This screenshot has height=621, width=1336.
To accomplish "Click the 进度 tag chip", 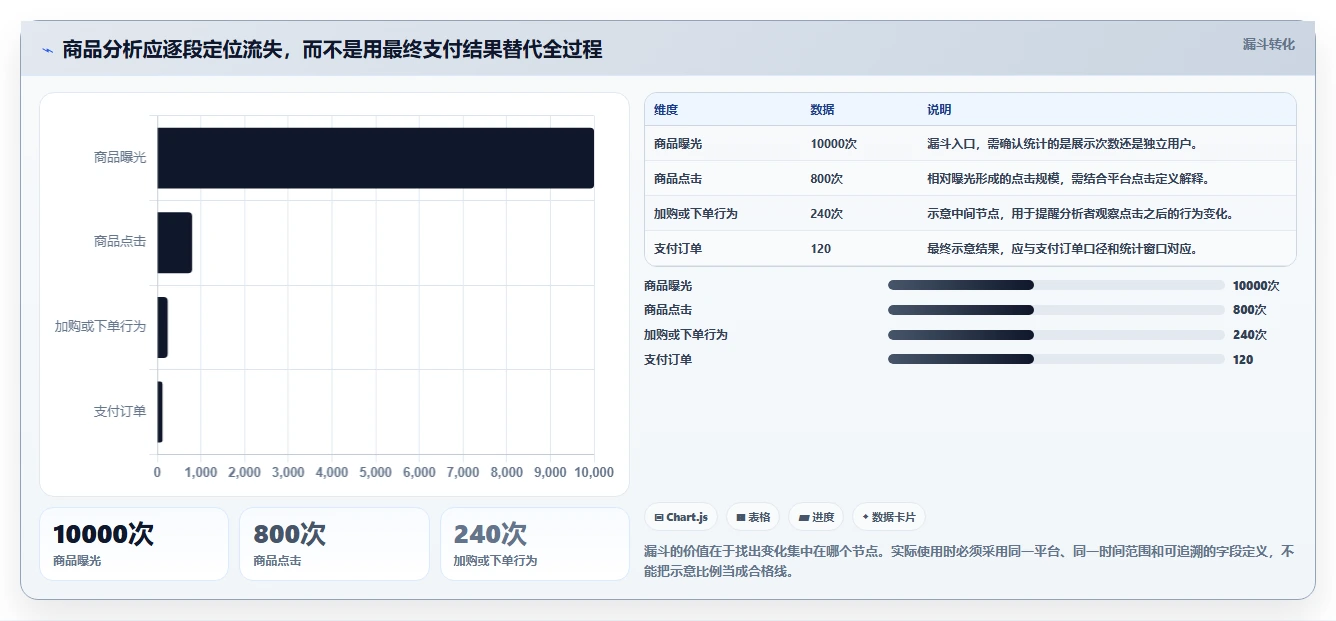I will pyautogui.click(x=816, y=517).
